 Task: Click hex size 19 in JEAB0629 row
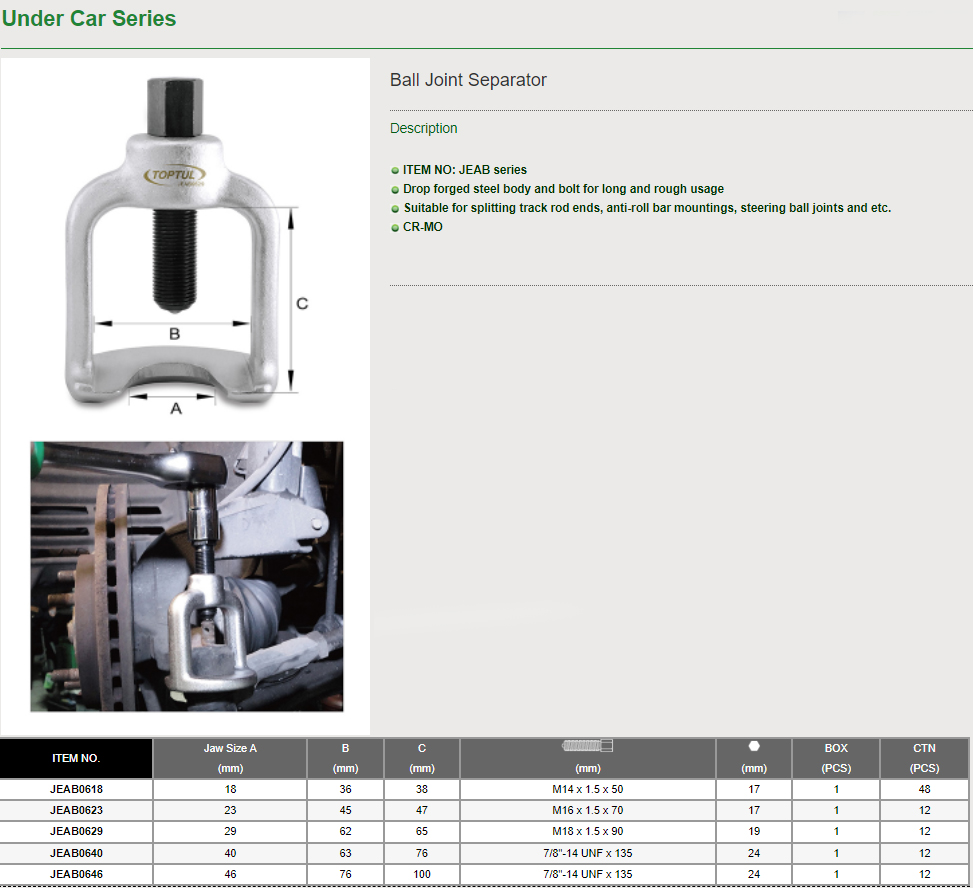pos(754,832)
